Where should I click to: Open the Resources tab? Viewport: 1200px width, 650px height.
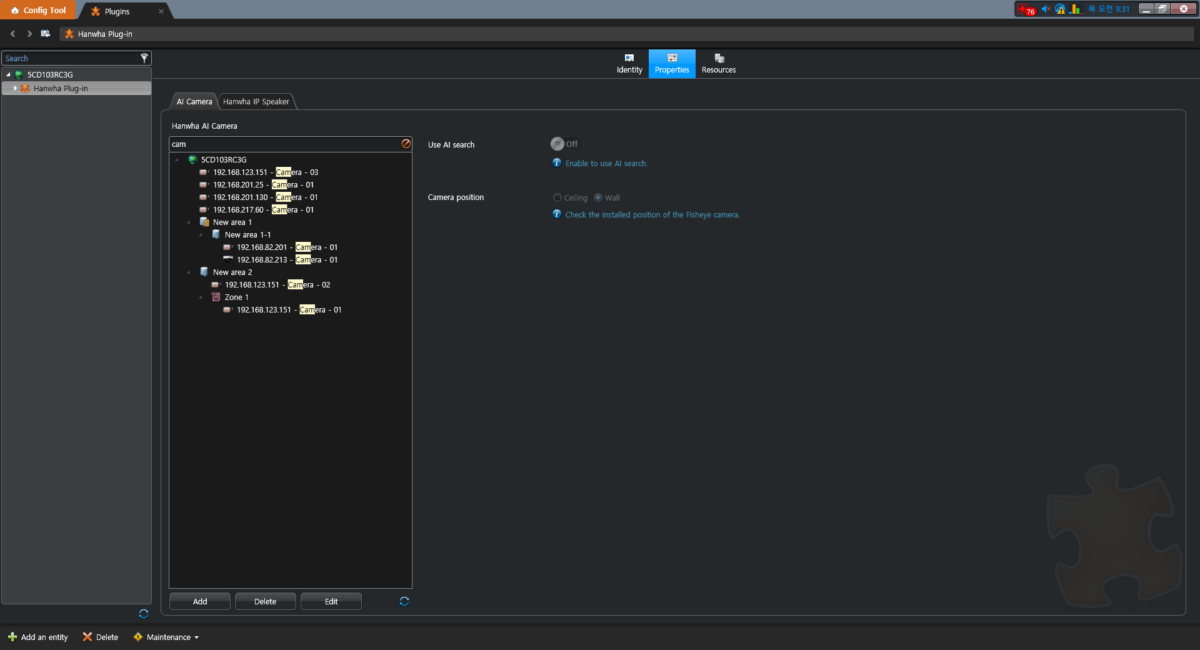[x=718, y=64]
